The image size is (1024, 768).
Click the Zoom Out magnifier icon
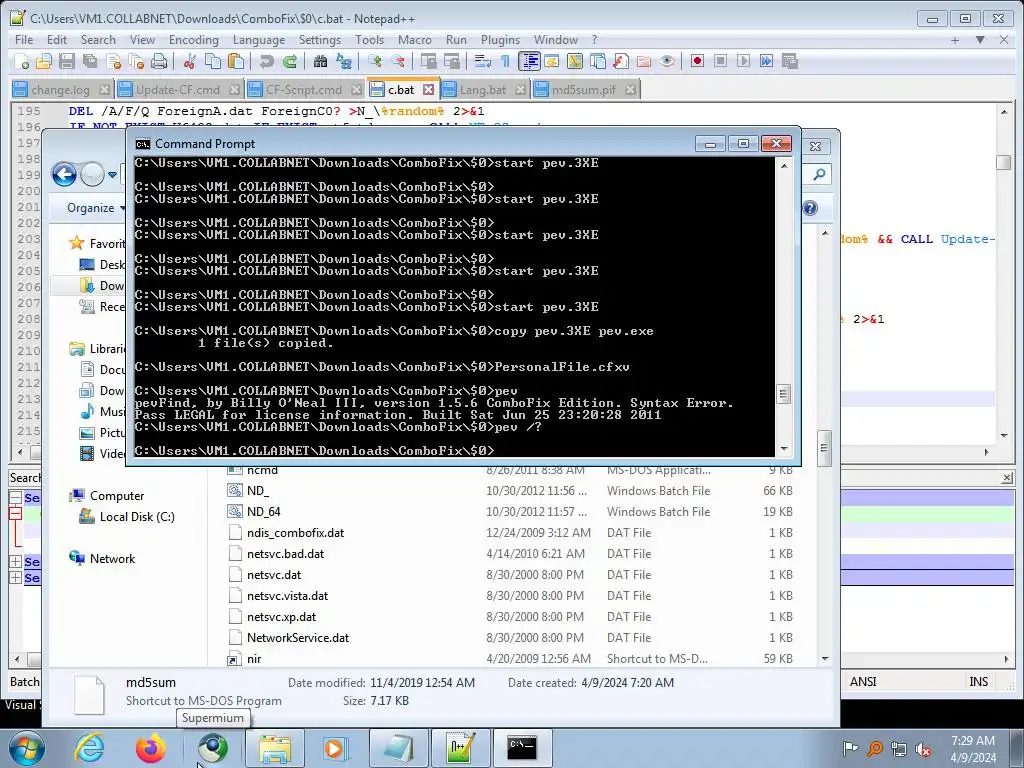(398, 61)
